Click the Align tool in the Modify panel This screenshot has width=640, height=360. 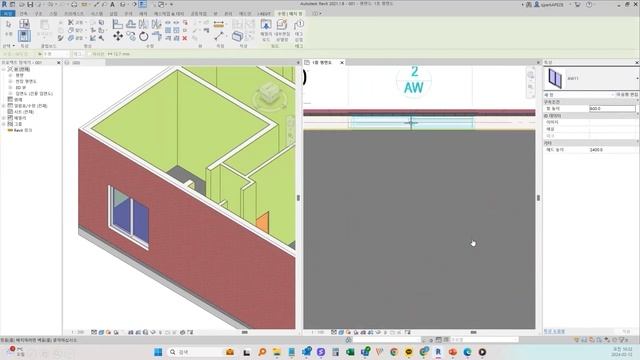pyautogui.click(x=118, y=24)
